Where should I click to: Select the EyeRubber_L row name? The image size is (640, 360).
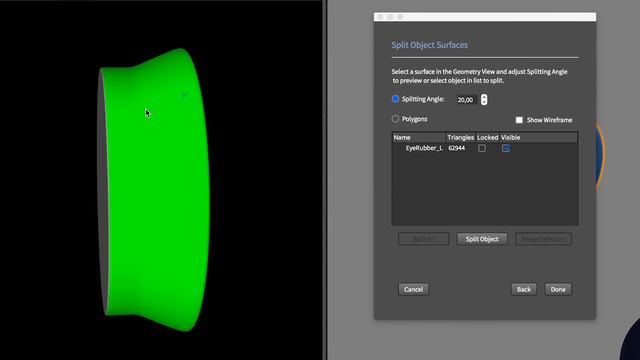tap(424, 148)
